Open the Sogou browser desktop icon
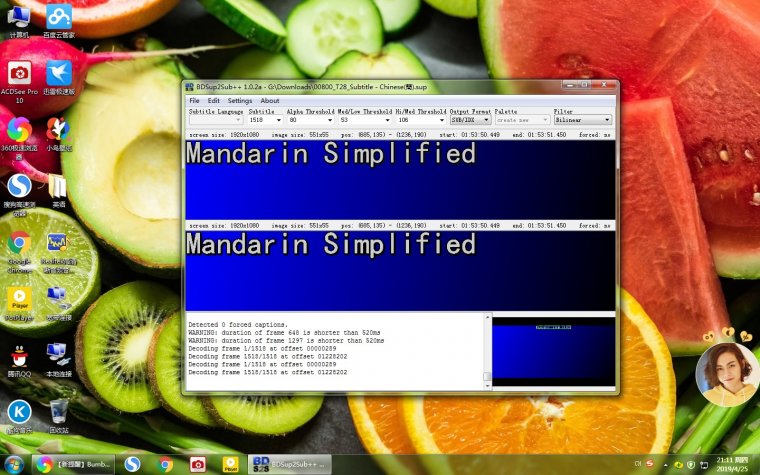The width and height of the screenshot is (760, 475). 19,195
